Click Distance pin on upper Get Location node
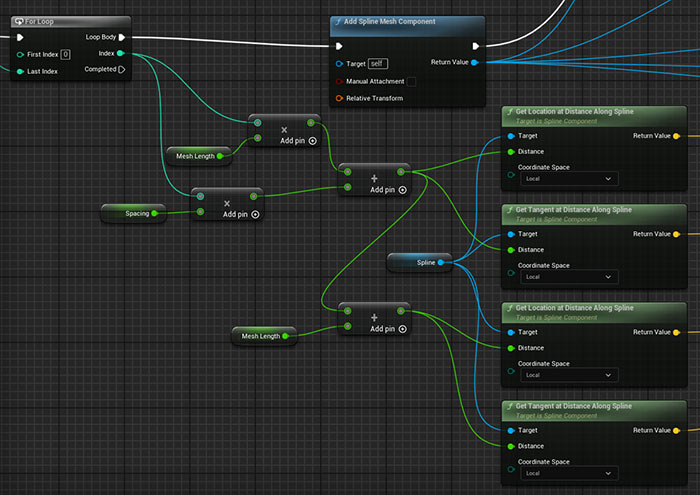The height and width of the screenshot is (495, 700). point(511,152)
